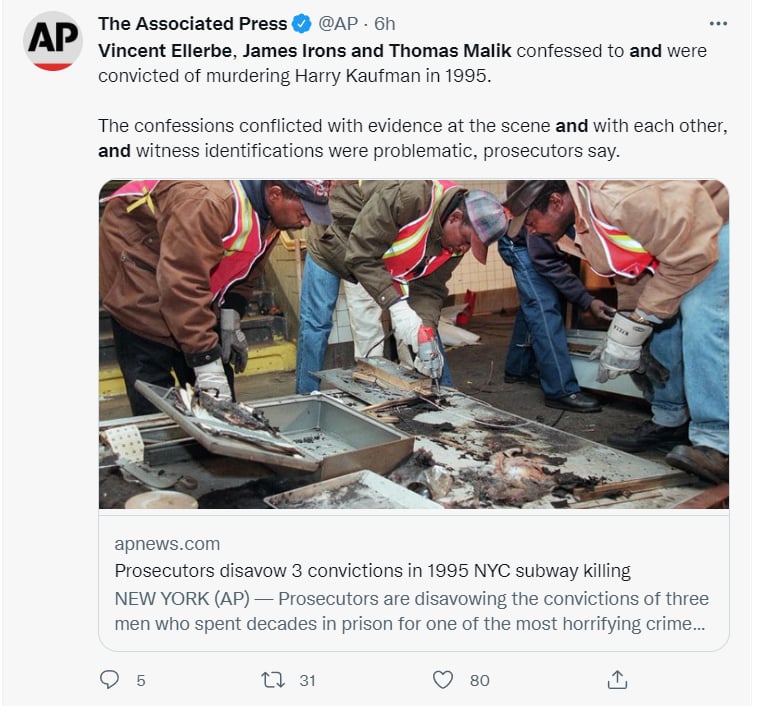Click the blue verified badge
762x706 pixels.
pyautogui.click(x=302, y=24)
